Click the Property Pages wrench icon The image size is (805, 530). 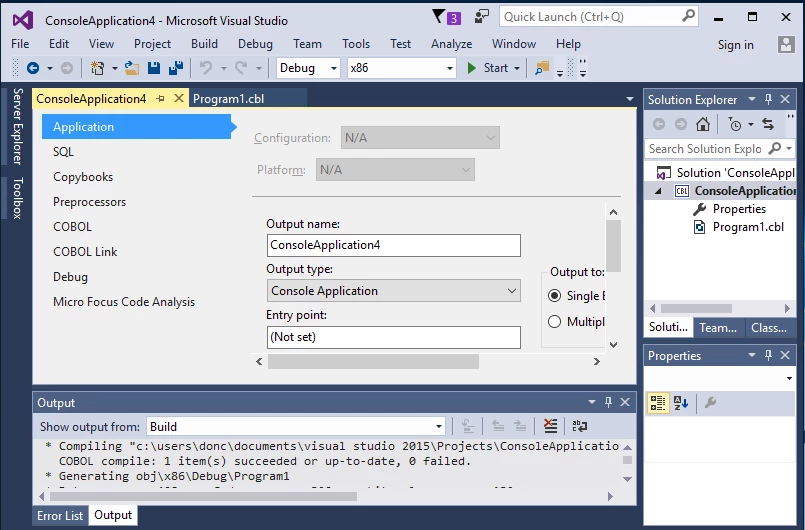(x=711, y=403)
